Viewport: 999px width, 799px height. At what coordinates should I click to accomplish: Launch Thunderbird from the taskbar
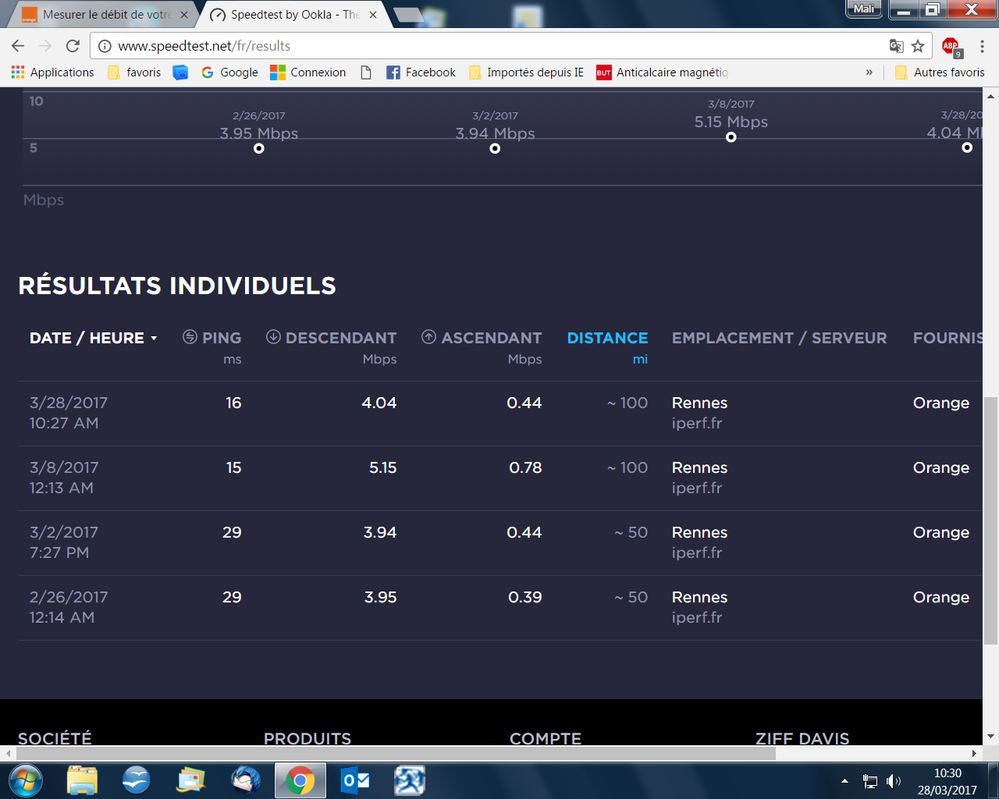(x=245, y=779)
